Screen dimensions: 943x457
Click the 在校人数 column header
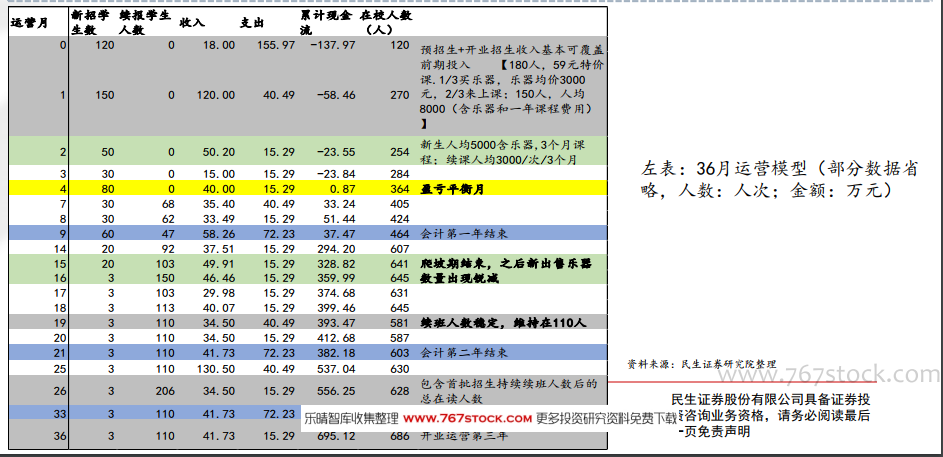(381, 22)
